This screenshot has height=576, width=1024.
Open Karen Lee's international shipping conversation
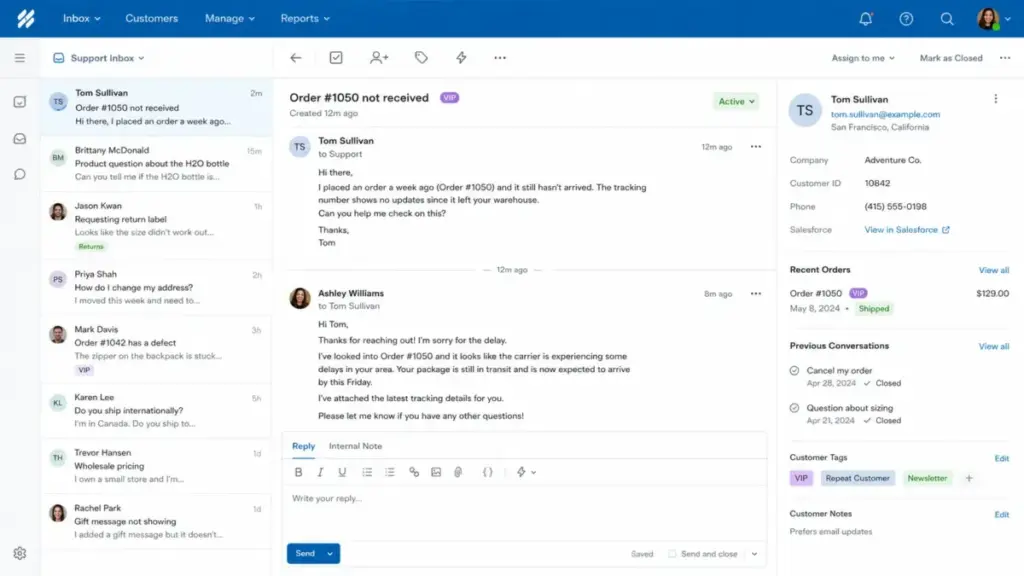tap(157, 410)
